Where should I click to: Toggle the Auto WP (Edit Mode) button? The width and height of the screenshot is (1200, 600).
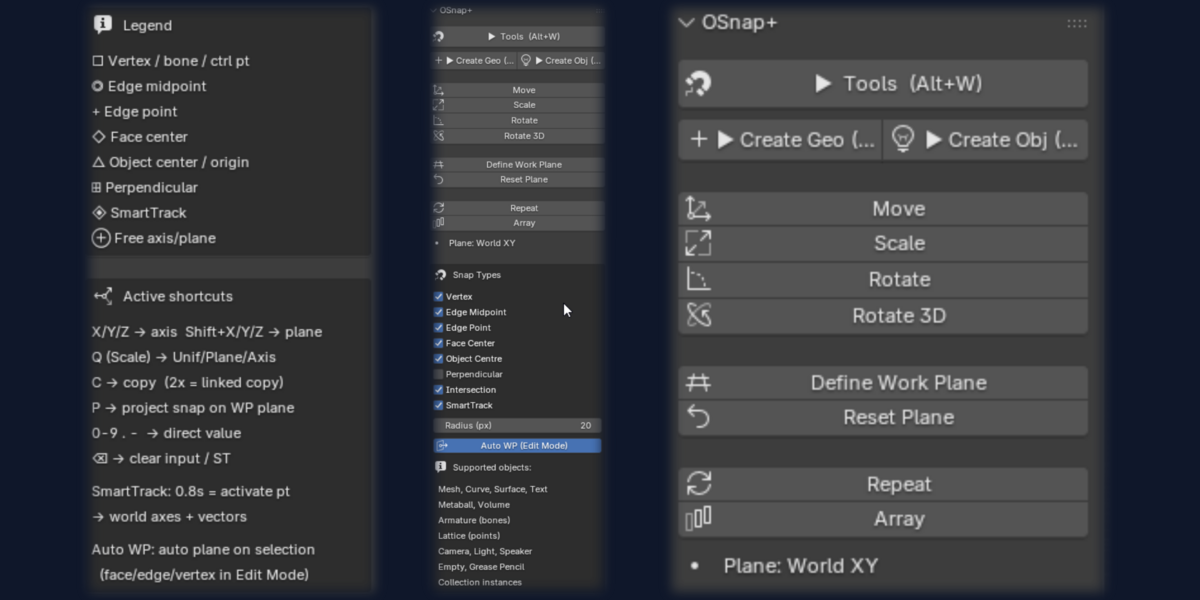[x=518, y=446]
